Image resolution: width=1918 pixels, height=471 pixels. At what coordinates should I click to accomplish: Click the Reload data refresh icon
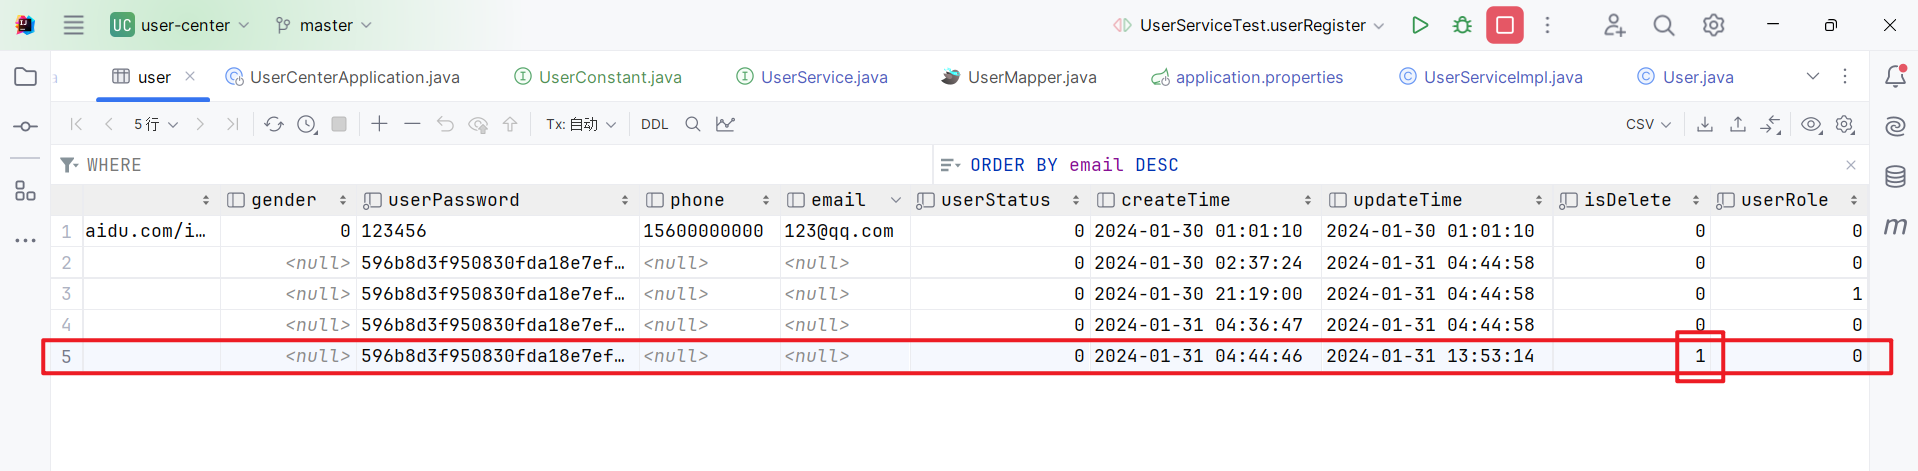(x=273, y=124)
